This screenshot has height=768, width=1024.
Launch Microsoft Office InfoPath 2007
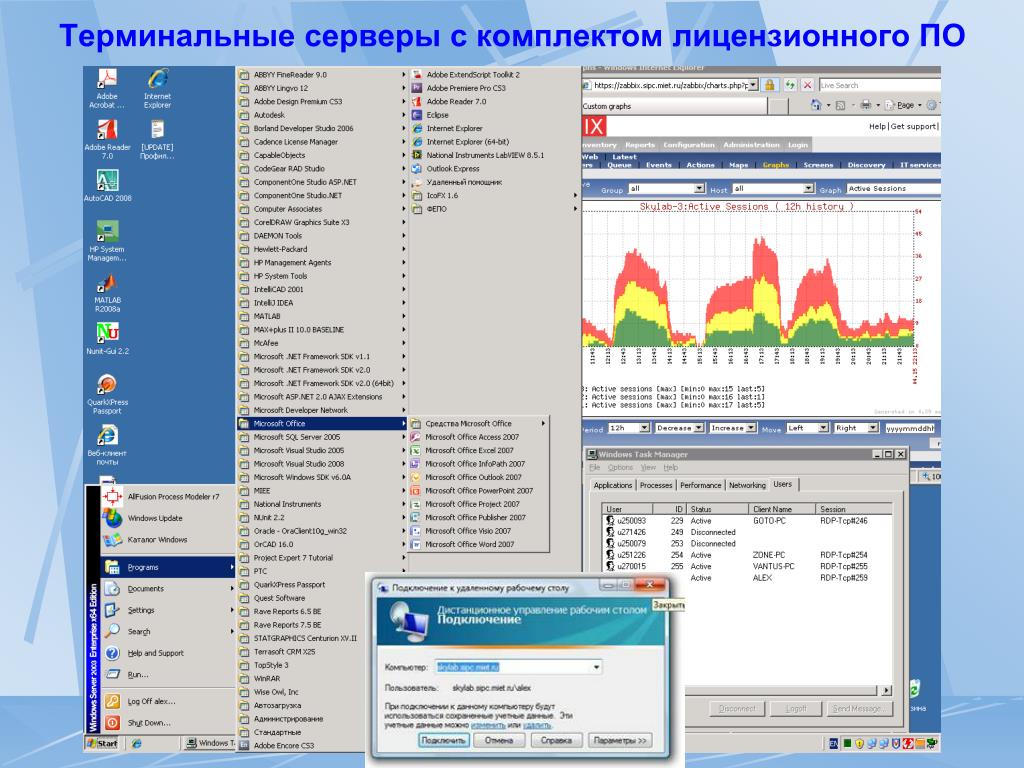(x=479, y=464)
